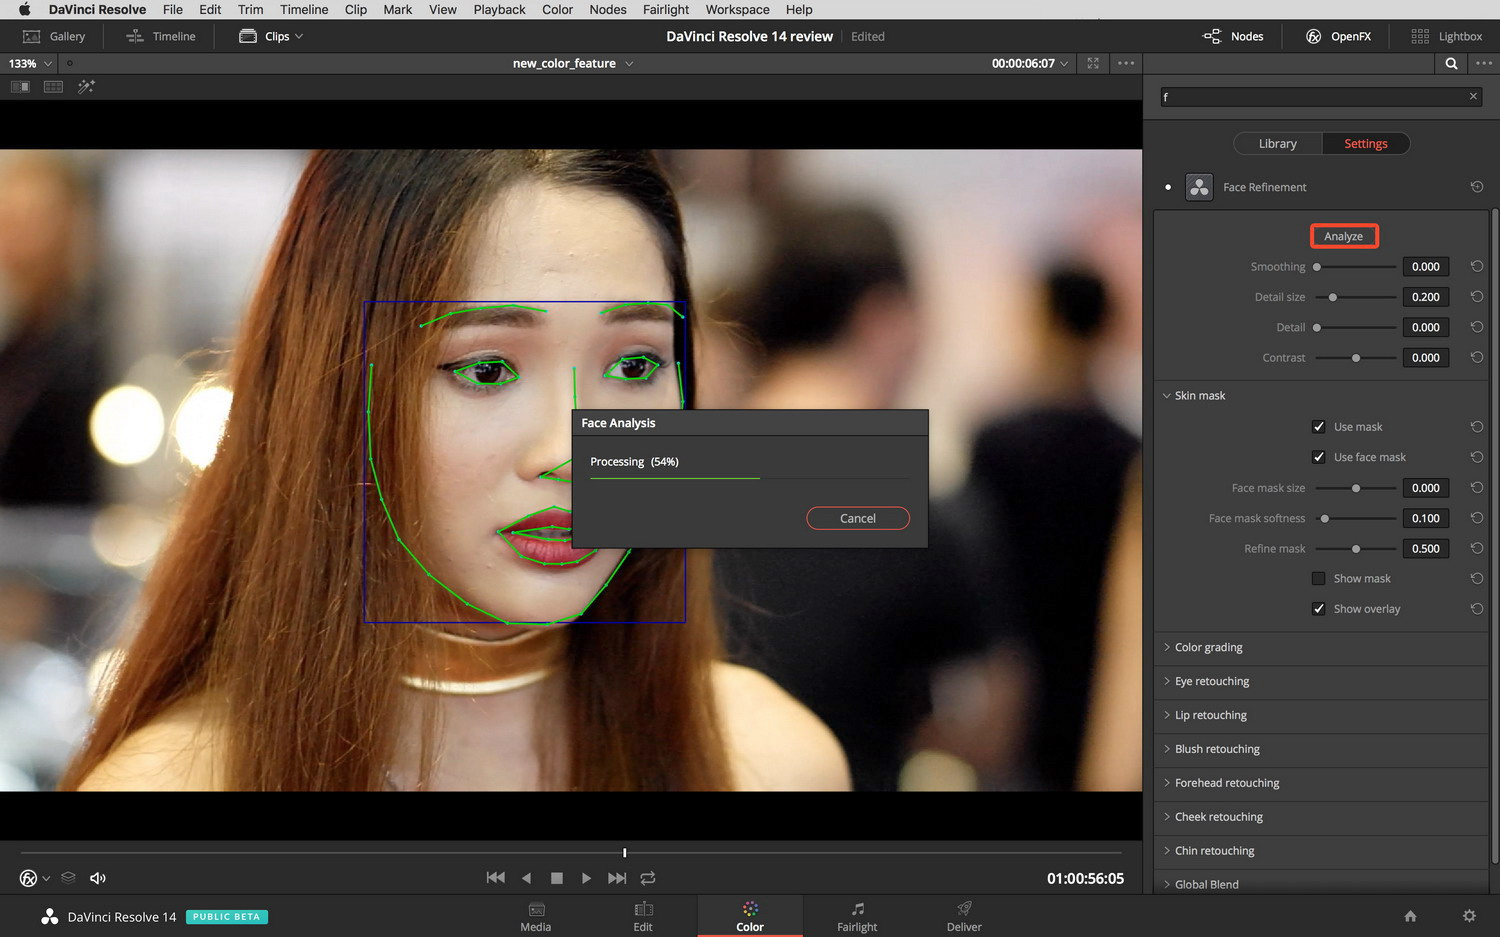
Task: Reset the Refine mask value
Action: pyautogui.click(x=1477, y=548)
